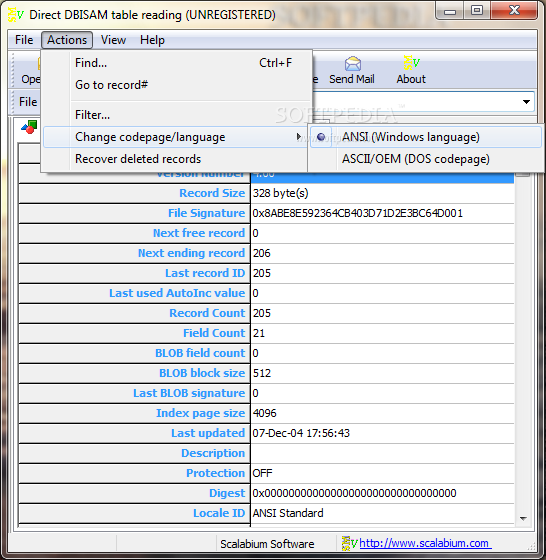Choose Find... from Actions menu
This screenshot has width=546, height=560.
pyautogui.click(x=176, y=63)
